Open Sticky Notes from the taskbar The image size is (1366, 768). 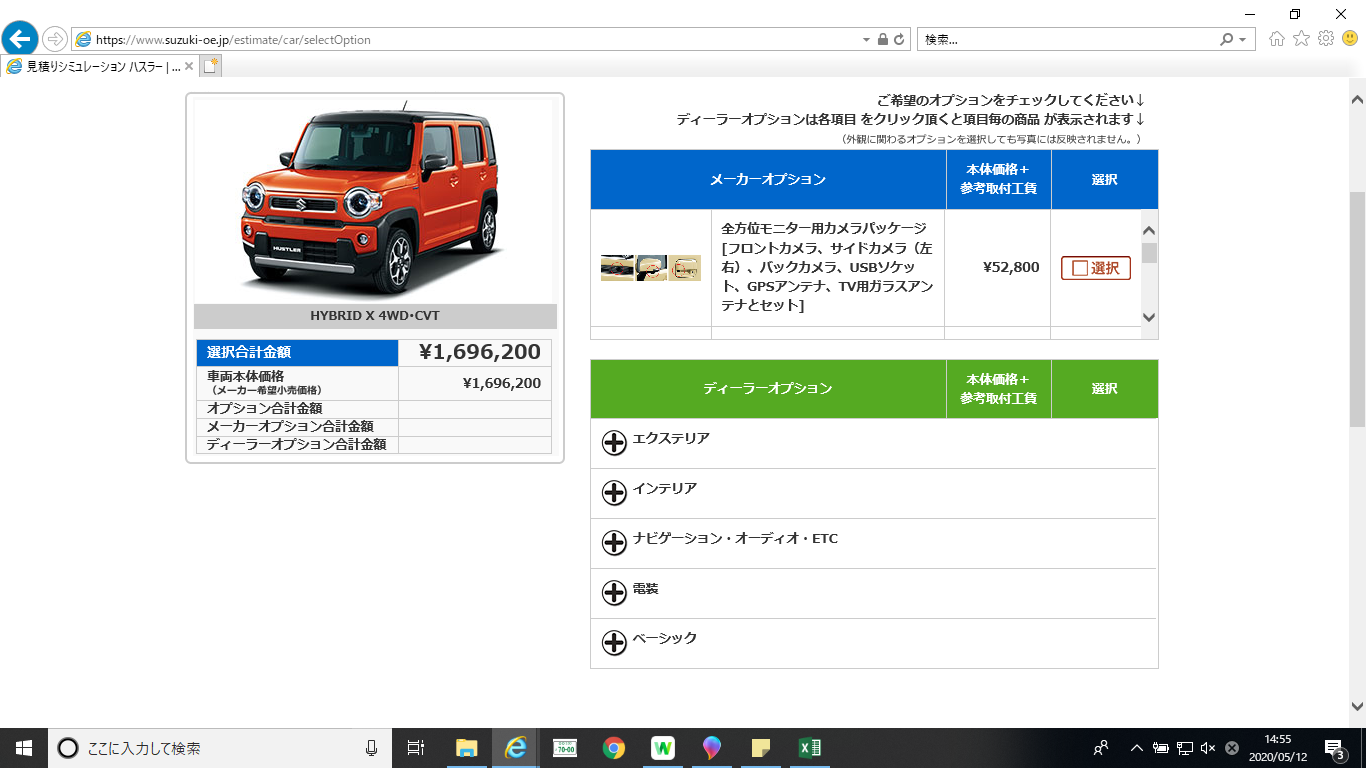[761, 748]
